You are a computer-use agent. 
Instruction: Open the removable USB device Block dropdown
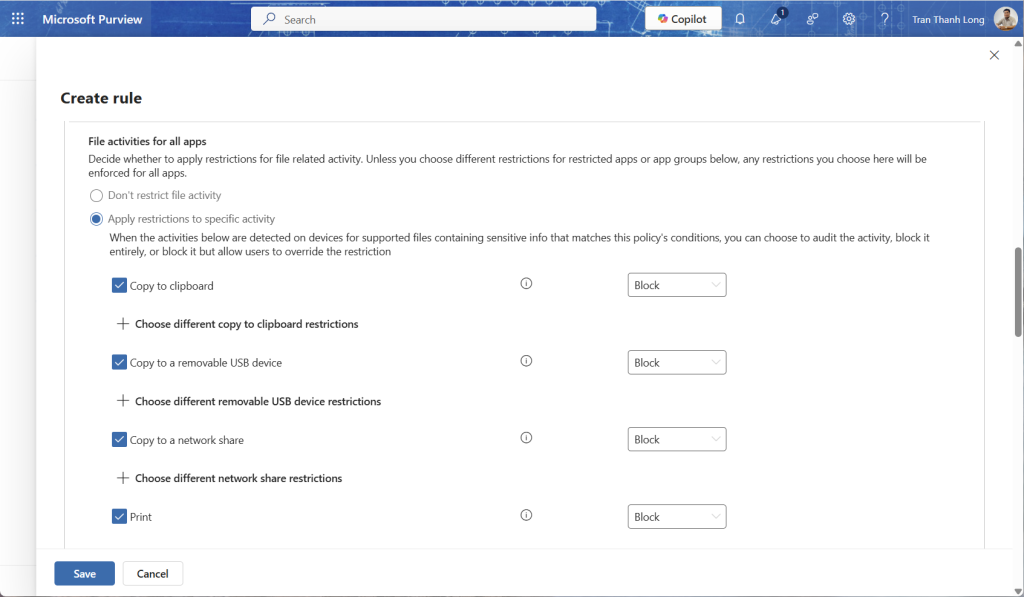[x=677, y=363]
